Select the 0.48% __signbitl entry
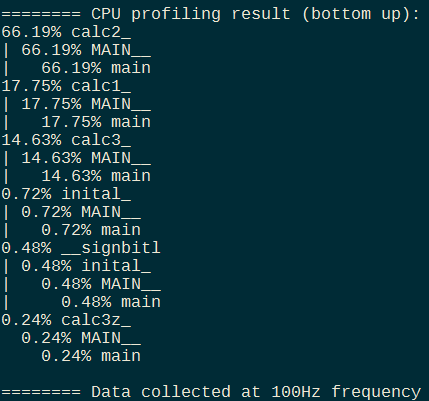 pos(81,248)
